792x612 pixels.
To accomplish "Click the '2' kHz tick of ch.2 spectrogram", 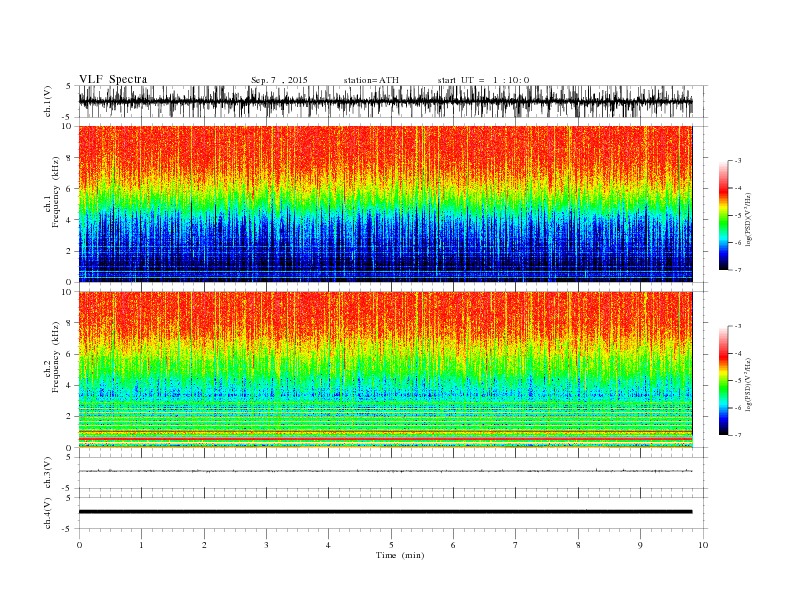I will 69,417.
